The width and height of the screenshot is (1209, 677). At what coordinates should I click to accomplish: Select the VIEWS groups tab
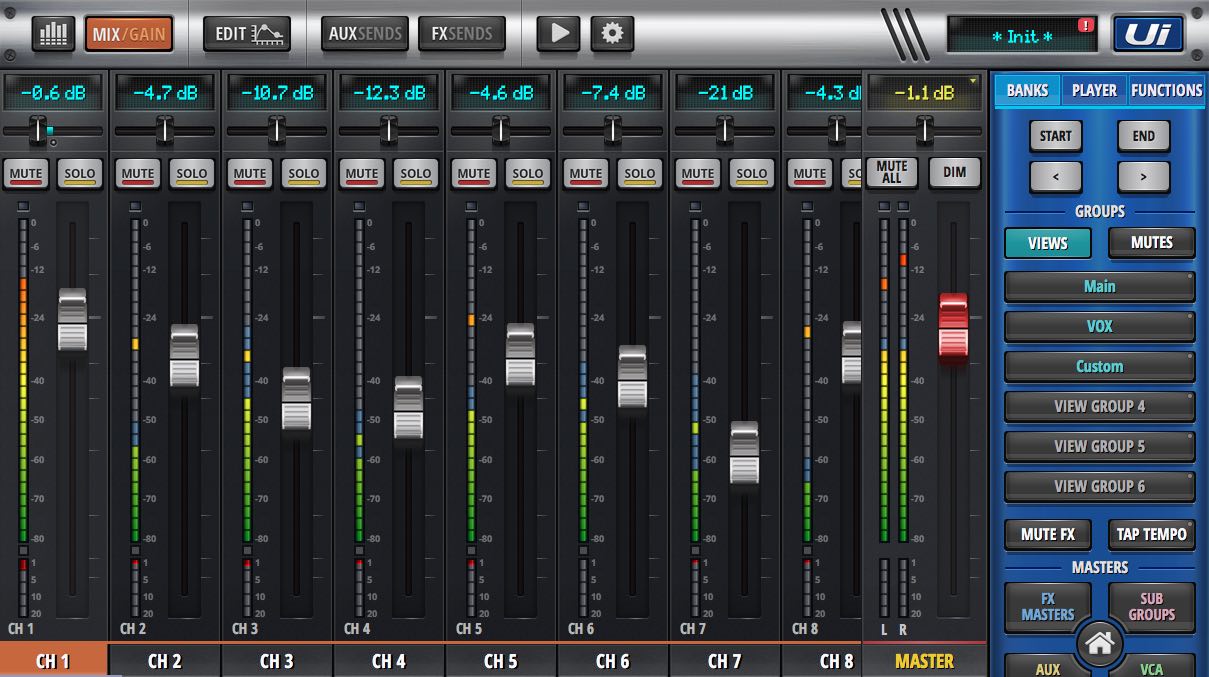[x=1048, y=243]
